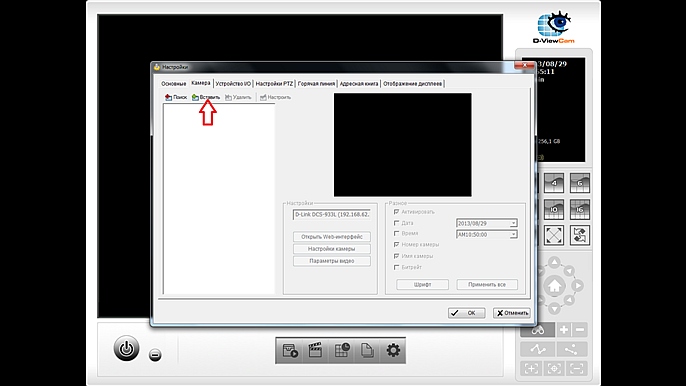Switch to the Основные tab
The image size is (686, 386).
point(174,84)
